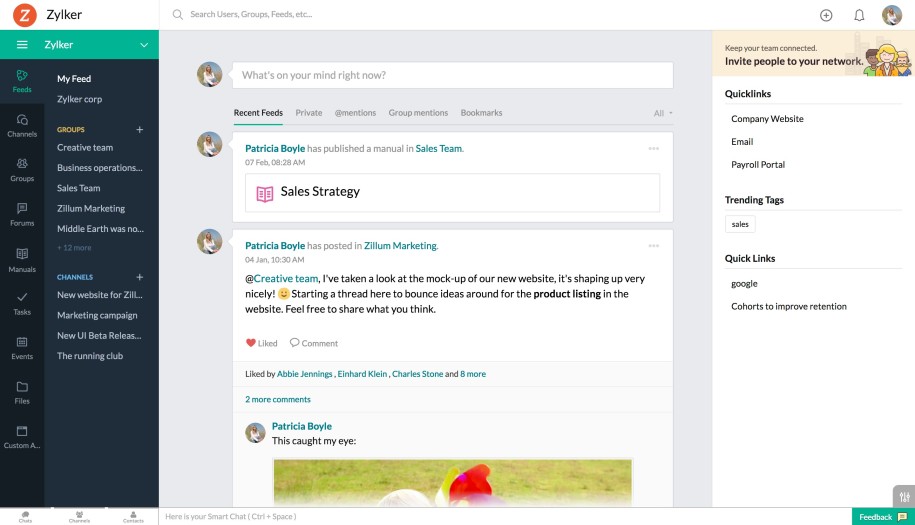
Task: Click the What's on your mind field
Action: click(453, 75)
